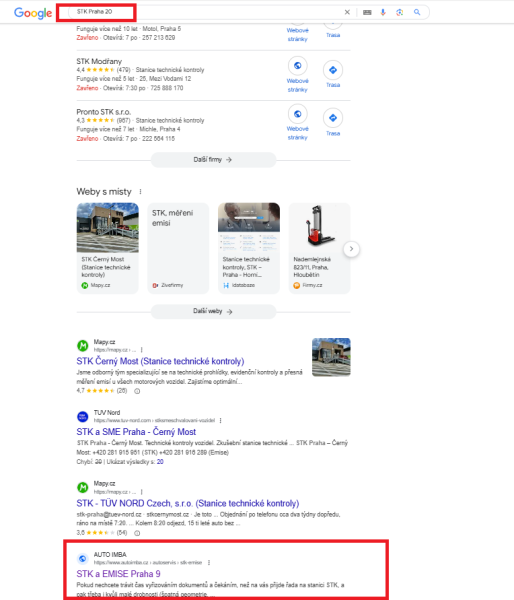Click phone number 725 888 170
Screen dimensions: 514x600
pyautogui.click(x=167, y=88)
